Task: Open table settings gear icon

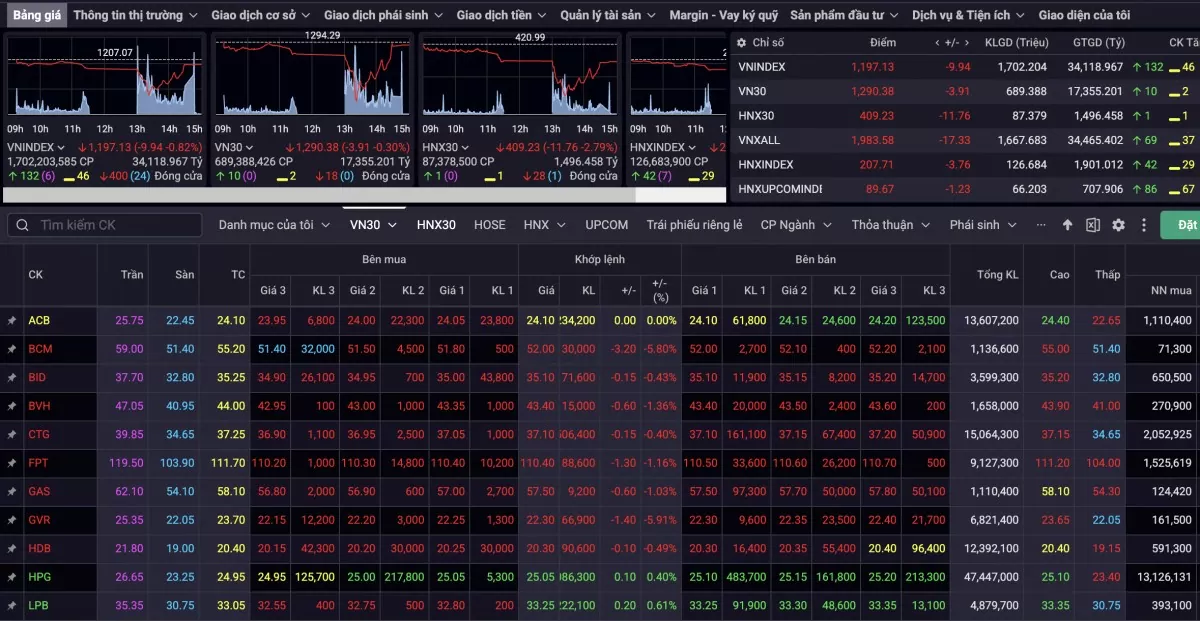Action: coord(1119,225)
